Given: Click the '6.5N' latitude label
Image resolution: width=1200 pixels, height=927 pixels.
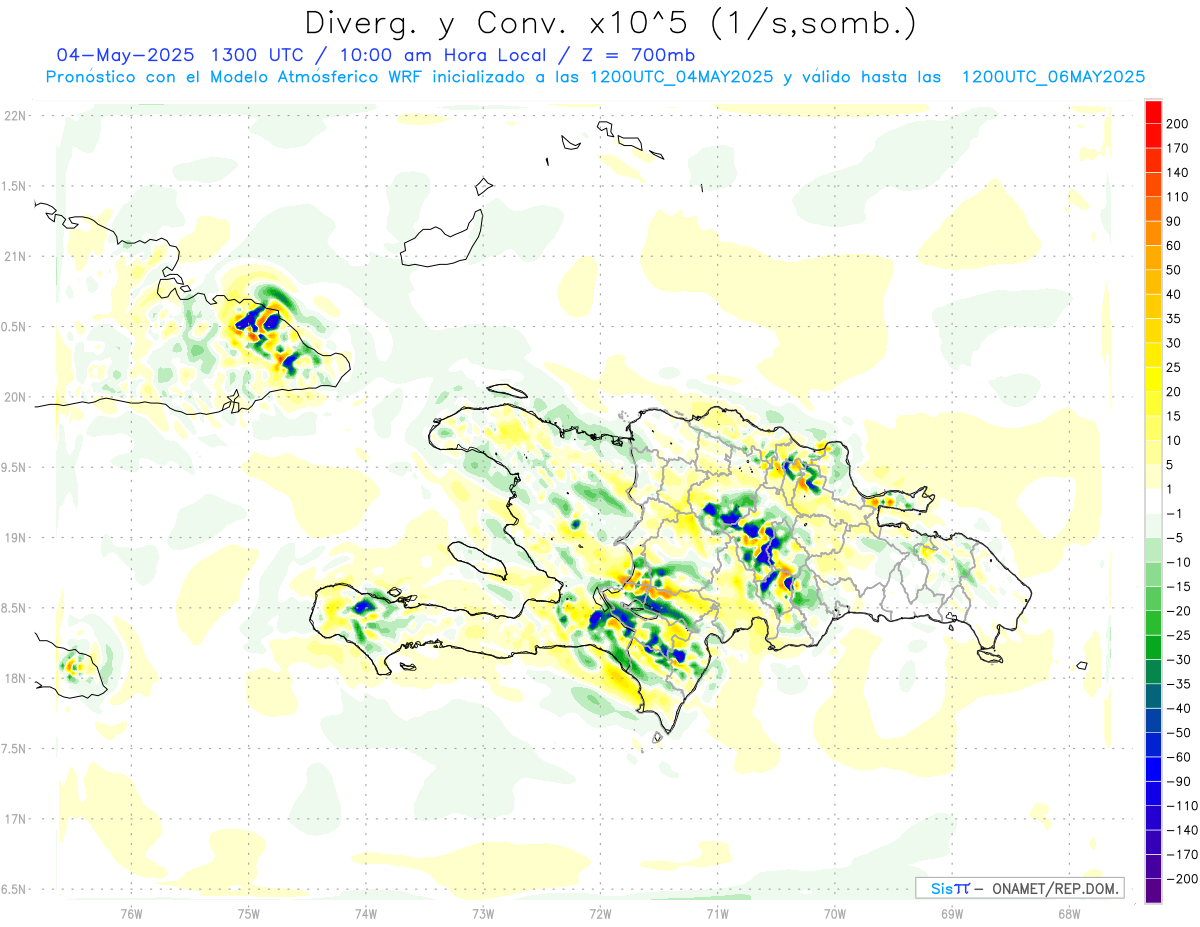Looking at the screenshot, I should pyautogui.click(x=14, y=889).
